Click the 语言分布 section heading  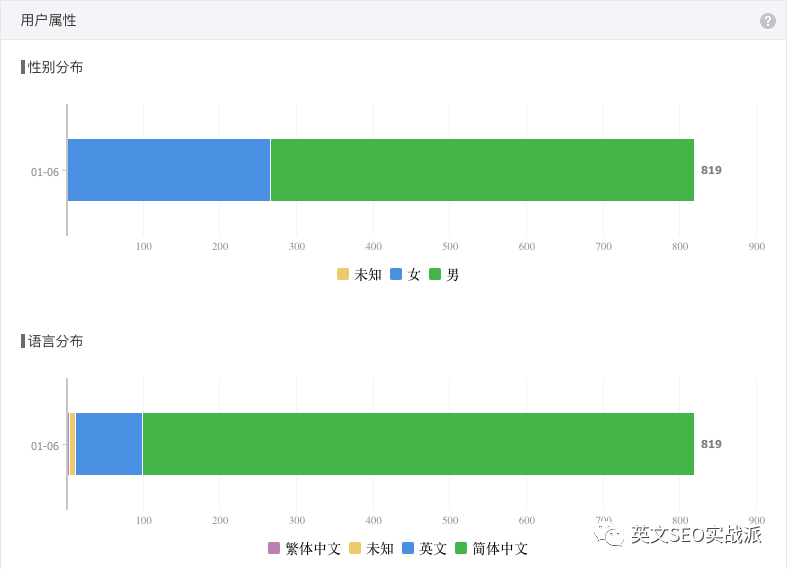click(55, 341)
